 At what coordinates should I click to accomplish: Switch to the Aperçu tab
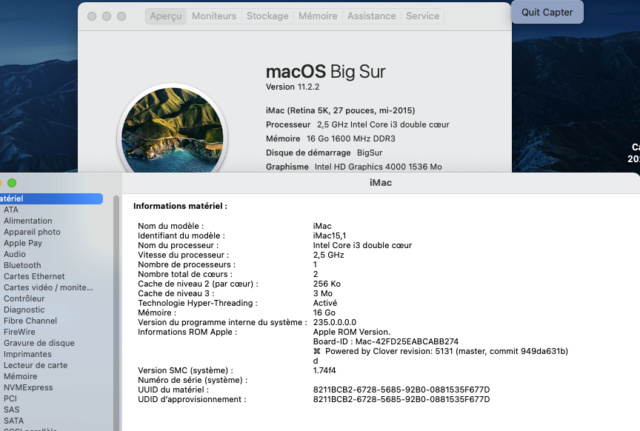pos(166,16)
